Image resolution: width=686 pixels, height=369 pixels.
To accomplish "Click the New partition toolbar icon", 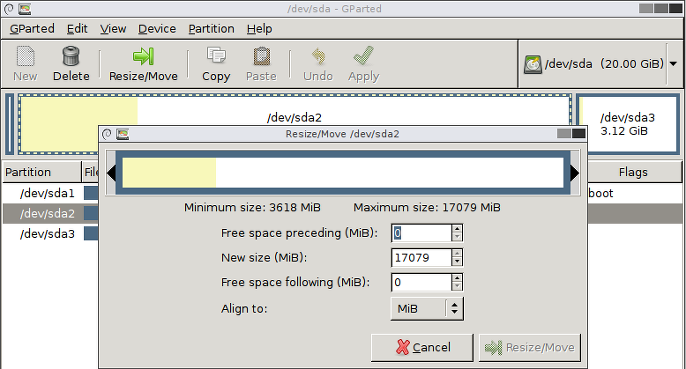I will pyautogui.click(x=25, y=56).
